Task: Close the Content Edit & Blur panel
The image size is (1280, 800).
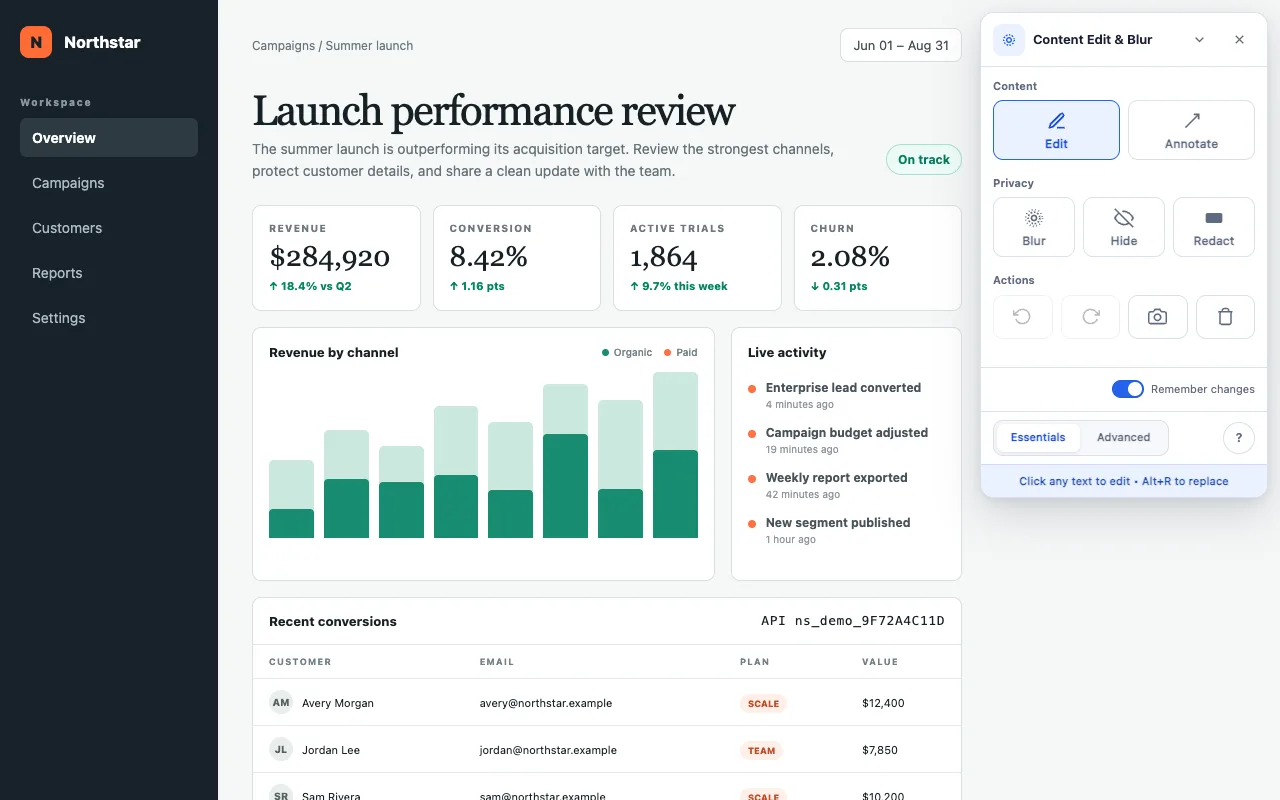Action: (x=1239, y=40)
